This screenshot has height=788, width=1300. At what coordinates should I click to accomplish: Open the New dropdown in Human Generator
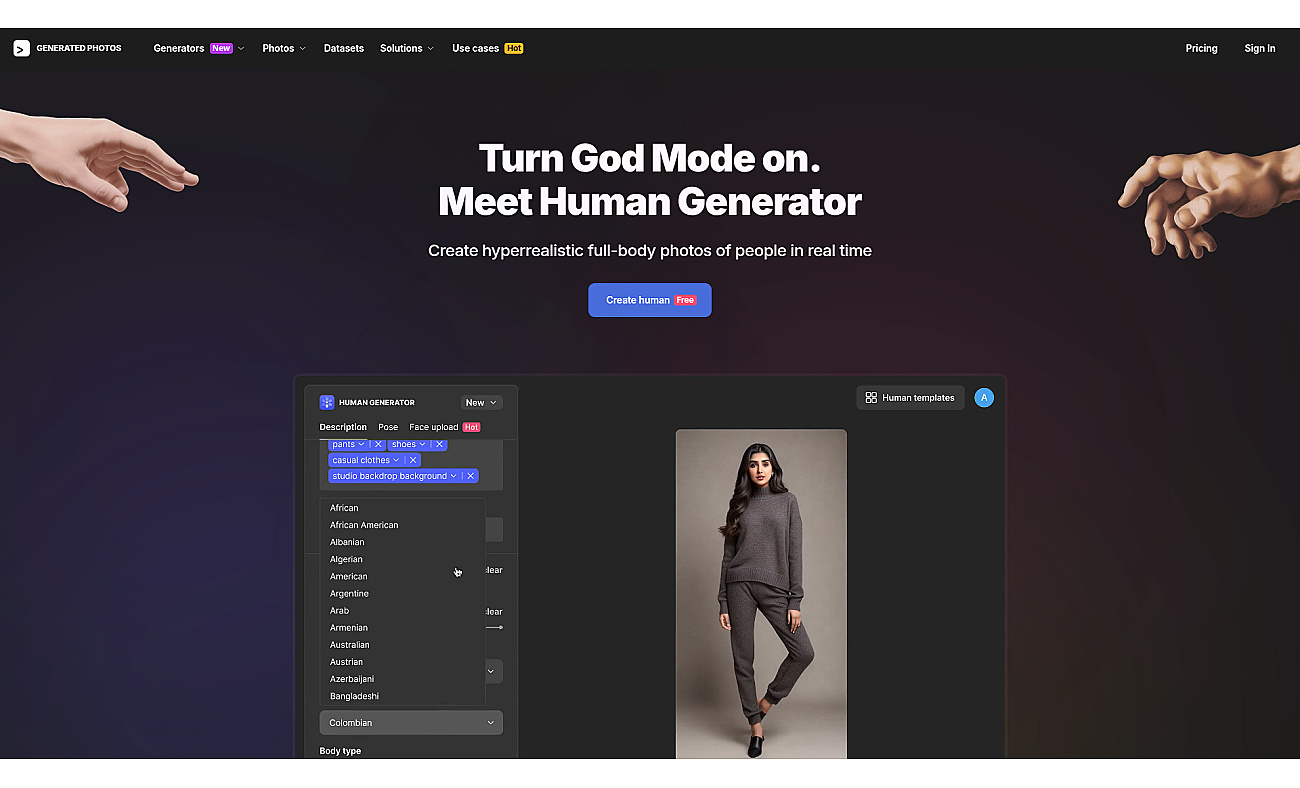pyautogui.click(x=481, y=402)
